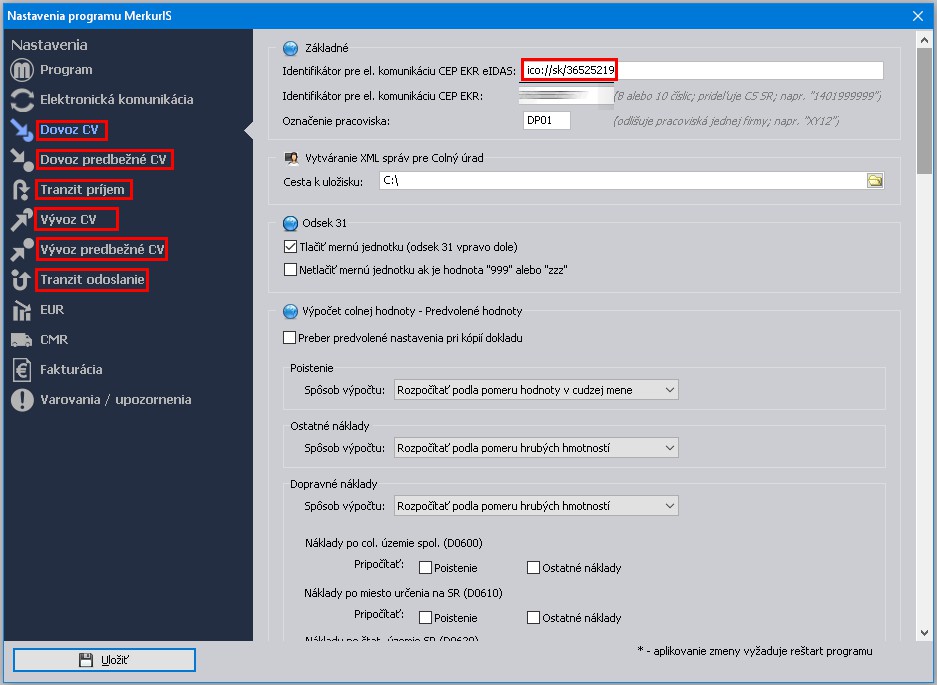The height and width of the screenshot is (685, 937).
Task: Click the Vývoz predbežné CV icon
Action: point(22,249)
